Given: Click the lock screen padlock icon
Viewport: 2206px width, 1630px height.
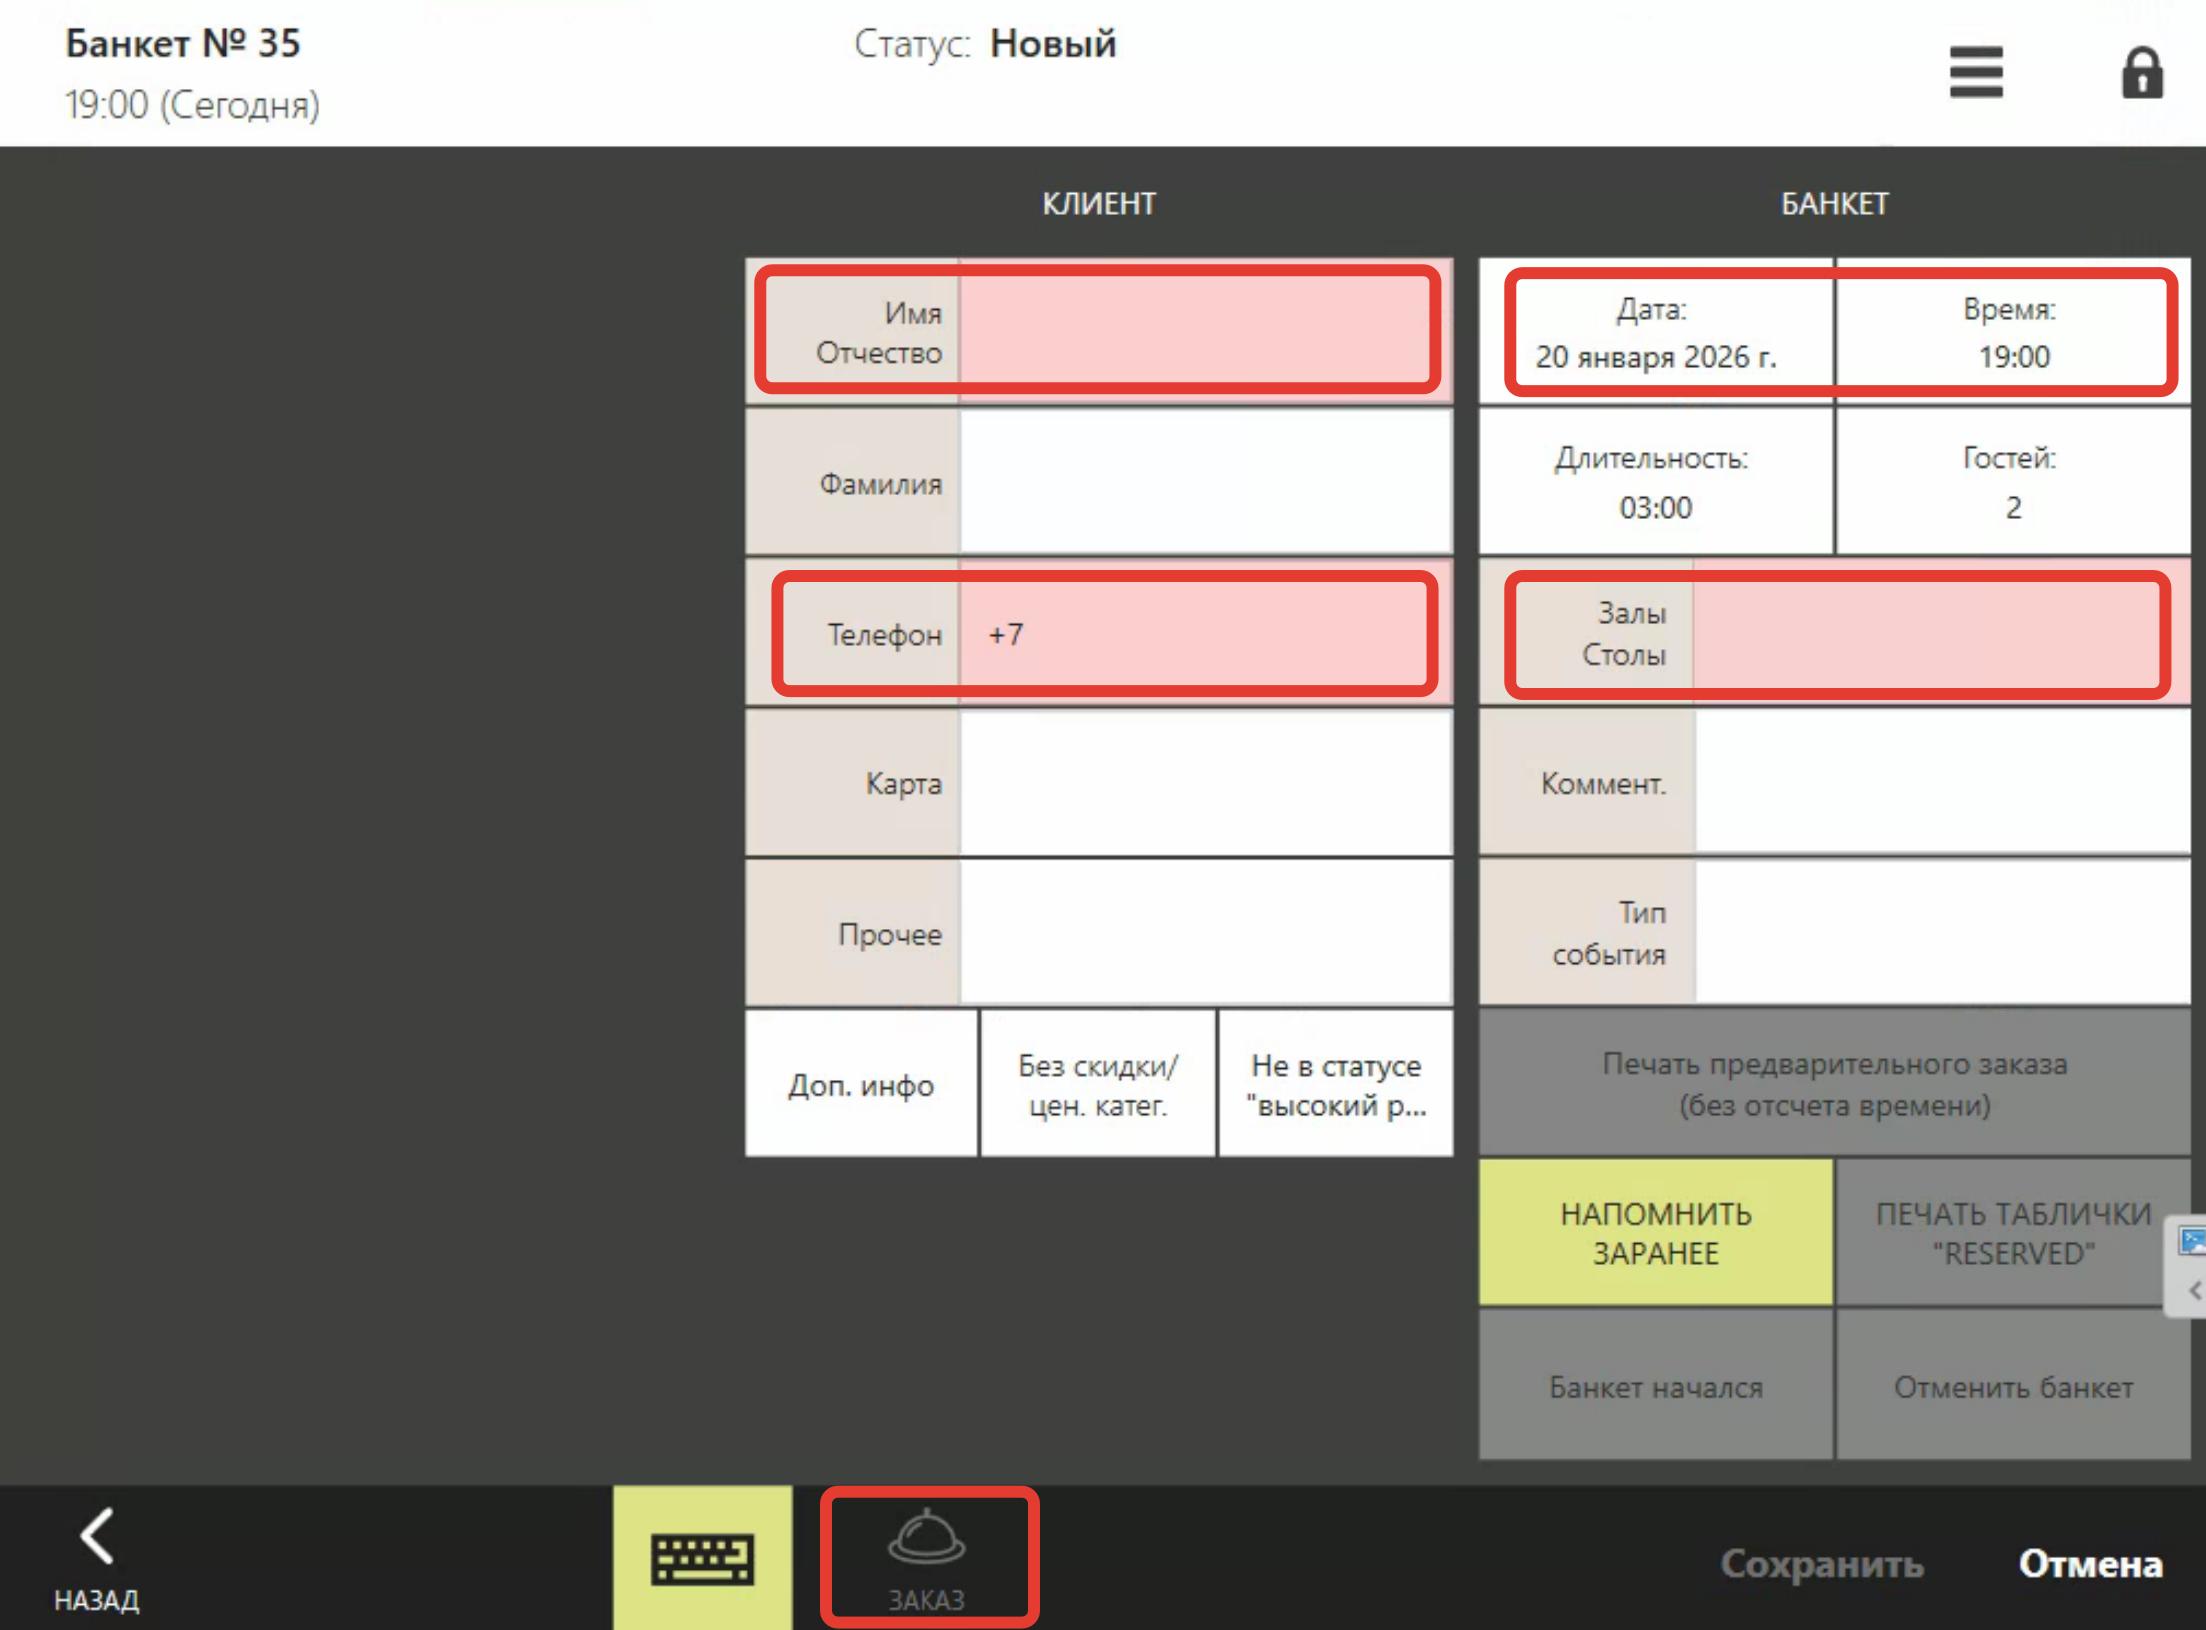Looking at the screenshot, I should (x=2141, y=74).
